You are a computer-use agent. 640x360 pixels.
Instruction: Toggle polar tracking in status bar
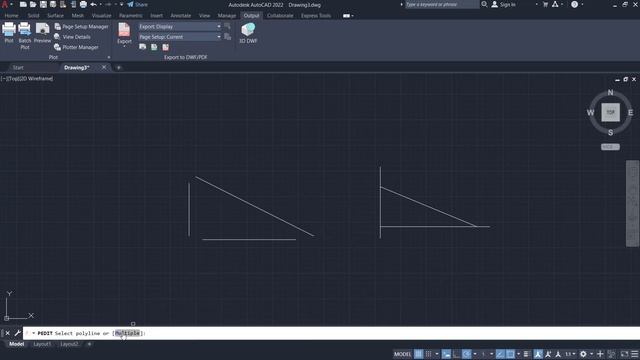tap(467, 354)
